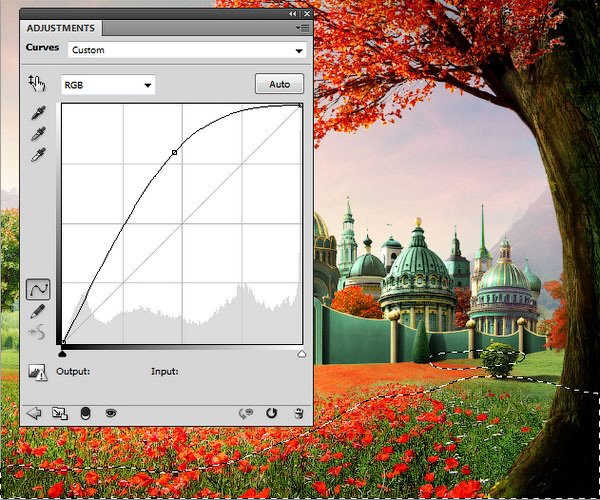Select the on-image targeted adjustment tool
The image size is (600, 500).
click(x=37, y=85)
